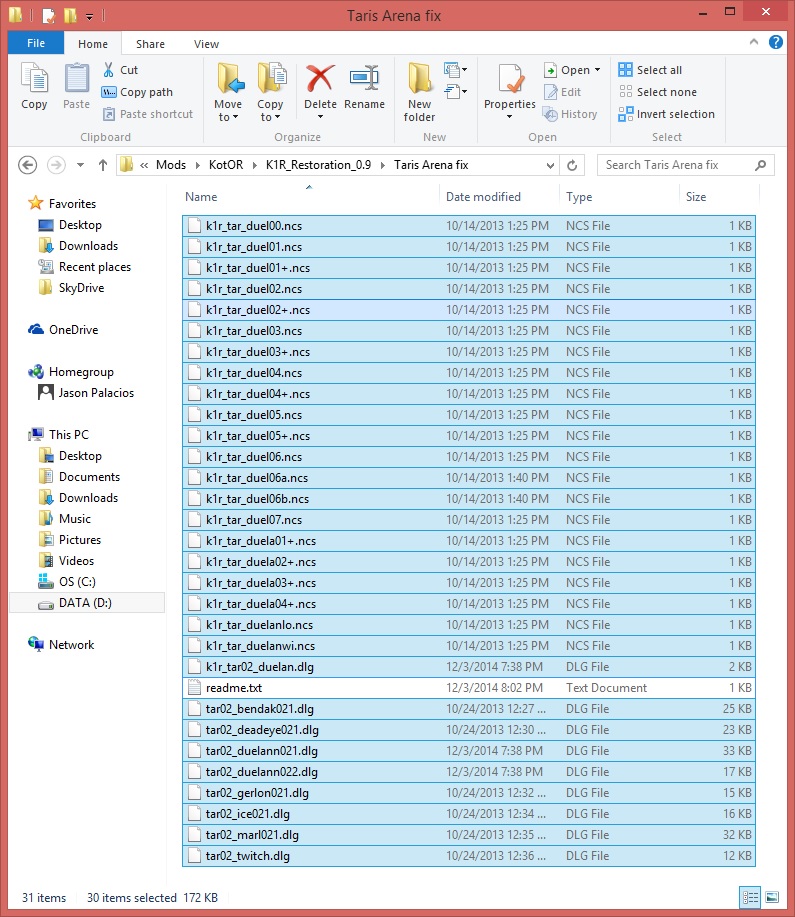The image size is (795, 917).
Task: Open Explorer Help with the question mark icon
Action: (776, 42)
